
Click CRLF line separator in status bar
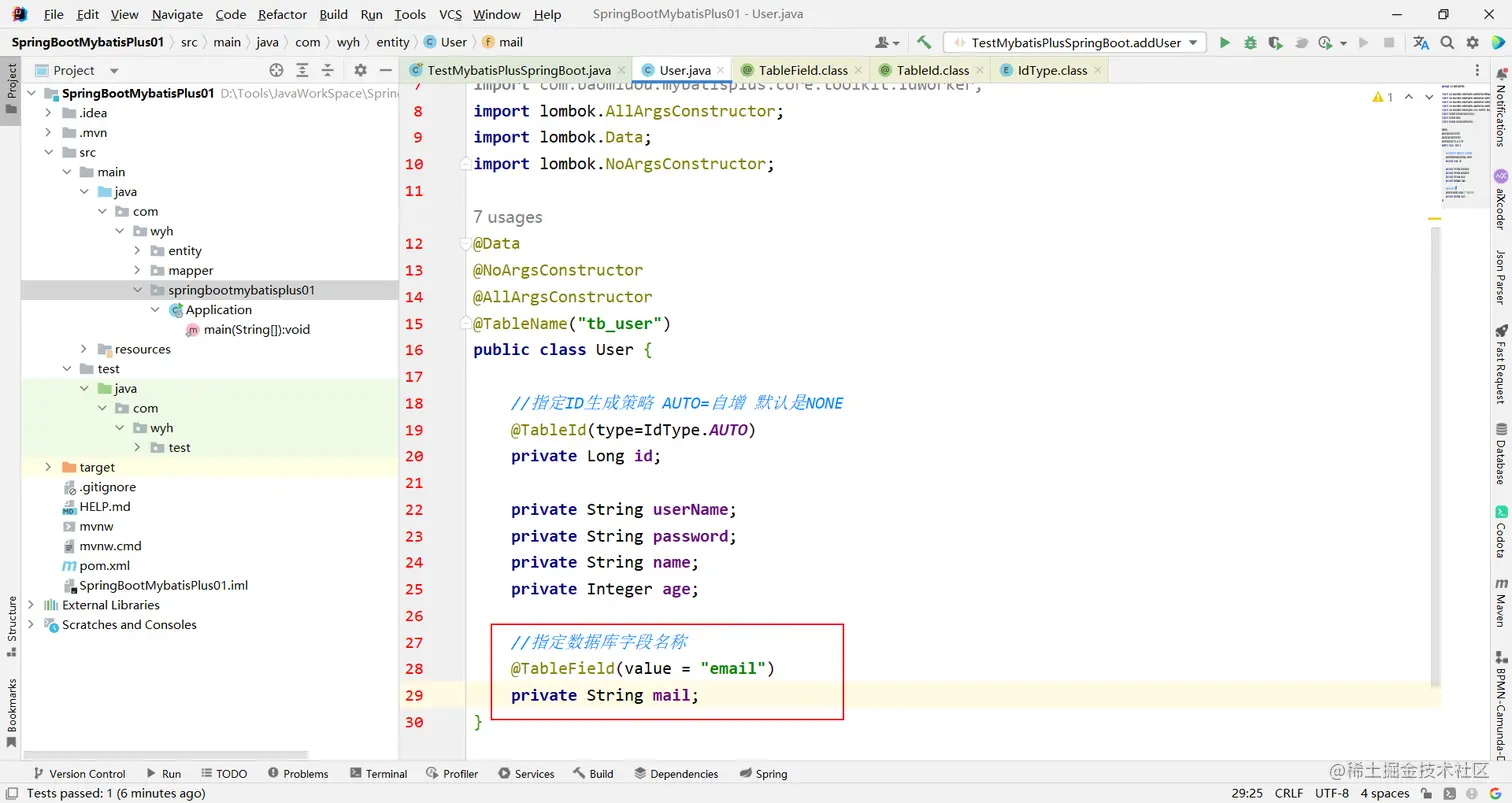click(x=1288, y=793)
